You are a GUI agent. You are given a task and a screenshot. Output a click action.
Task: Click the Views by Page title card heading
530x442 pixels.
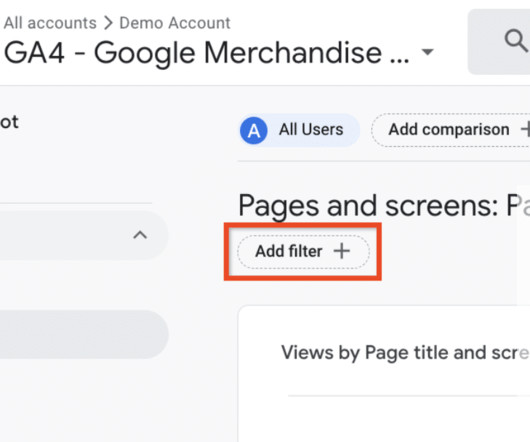coord(405,352)
